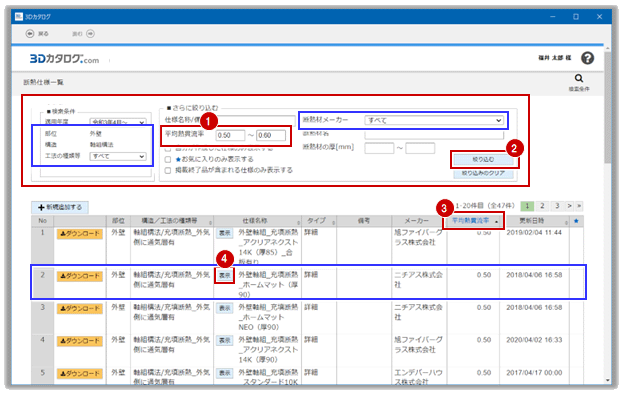Download the row 2 ホームマット specification

(x=80, y=276)
